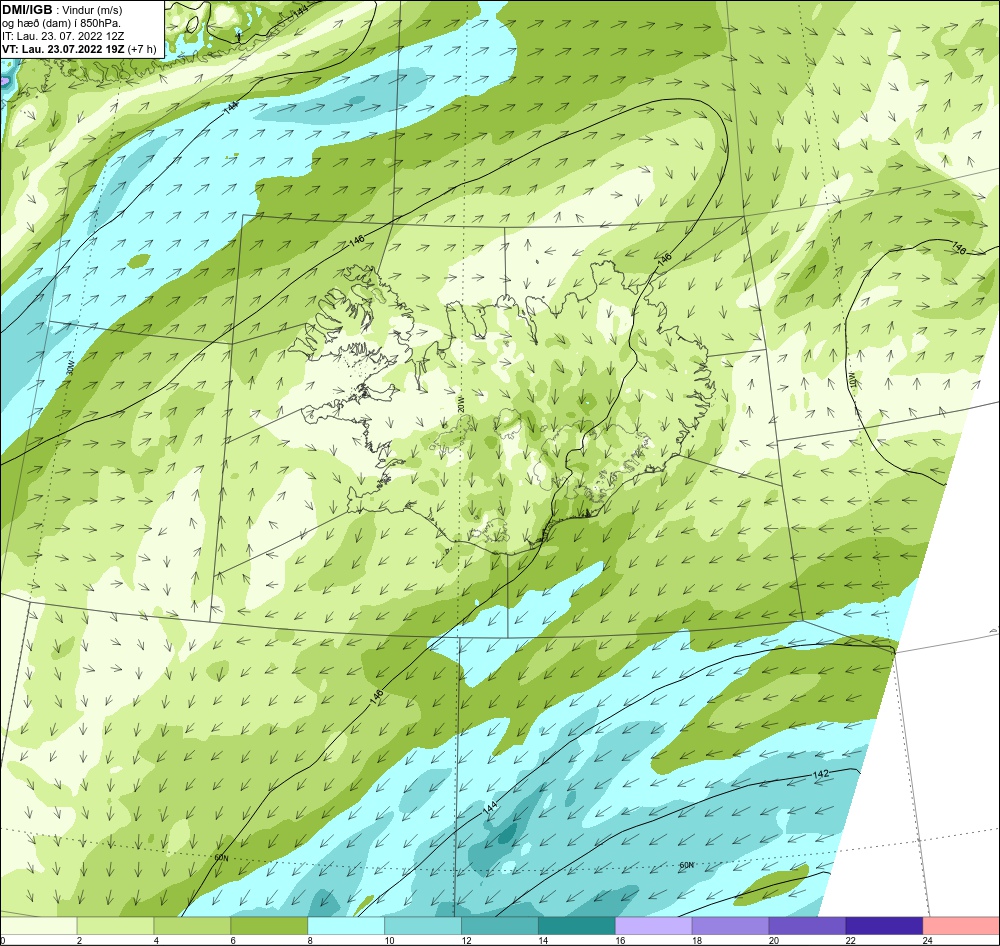Click the legend tick value '16'

(x=620, y=940)
